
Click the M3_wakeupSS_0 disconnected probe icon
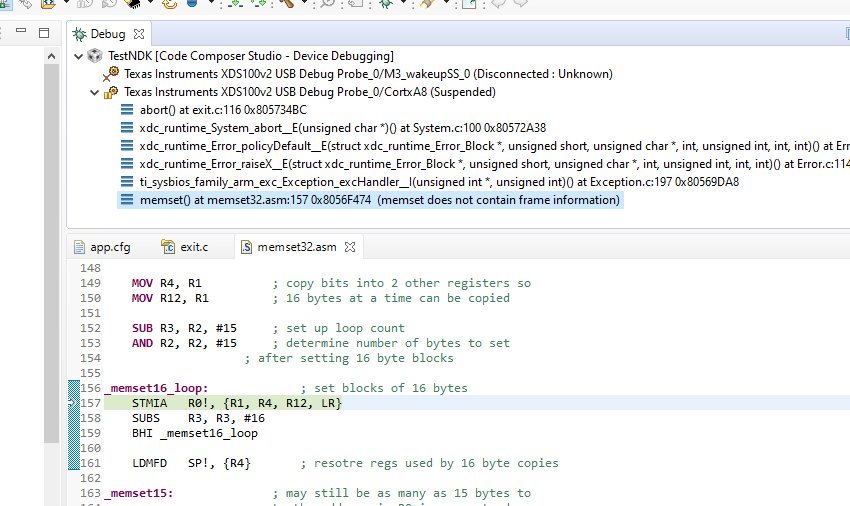[111, 74]
